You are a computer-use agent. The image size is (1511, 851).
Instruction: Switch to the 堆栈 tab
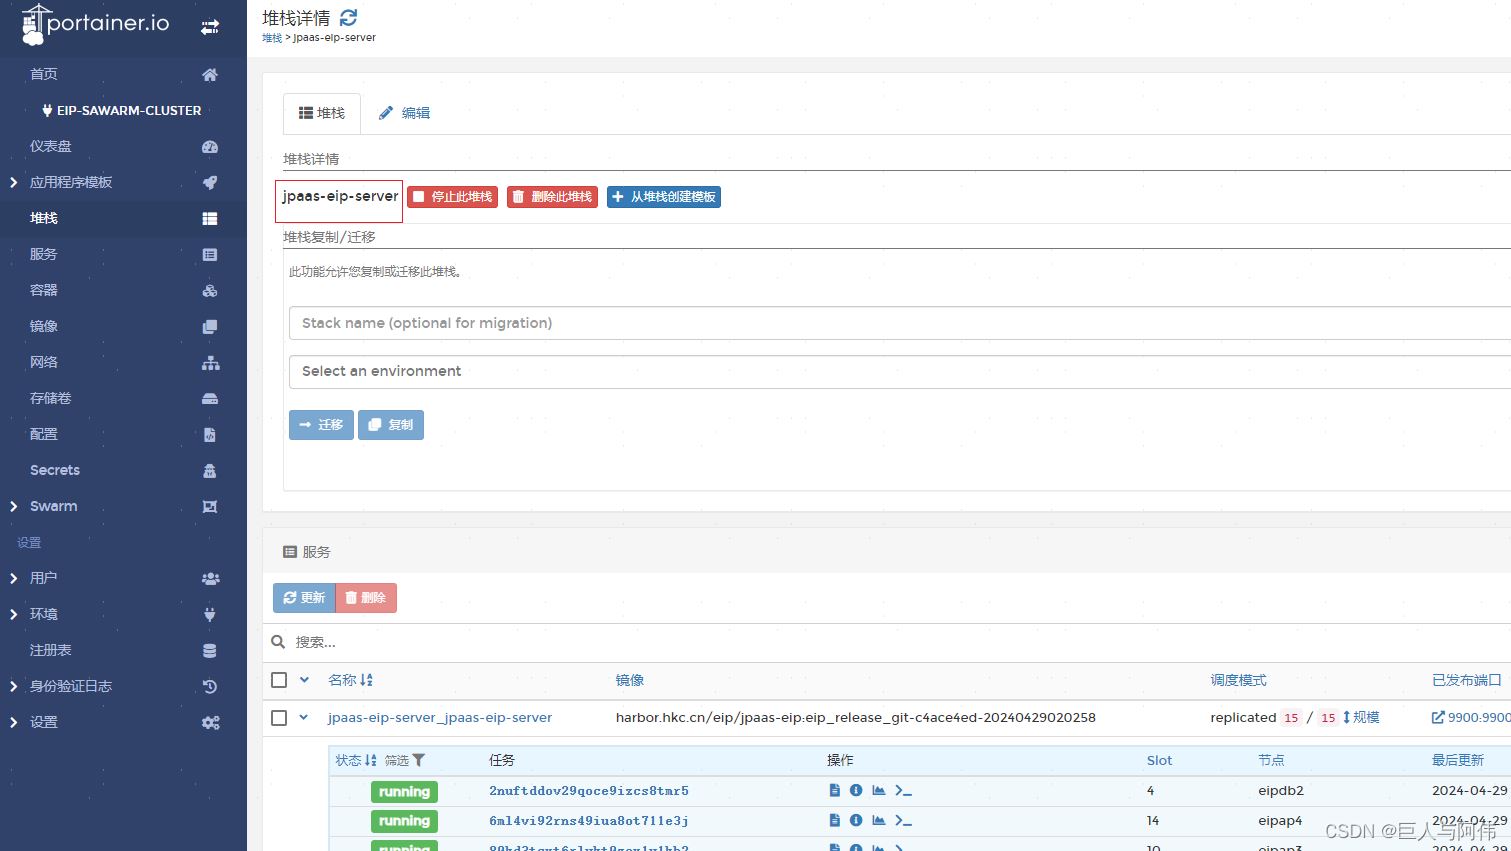(322, 113)
